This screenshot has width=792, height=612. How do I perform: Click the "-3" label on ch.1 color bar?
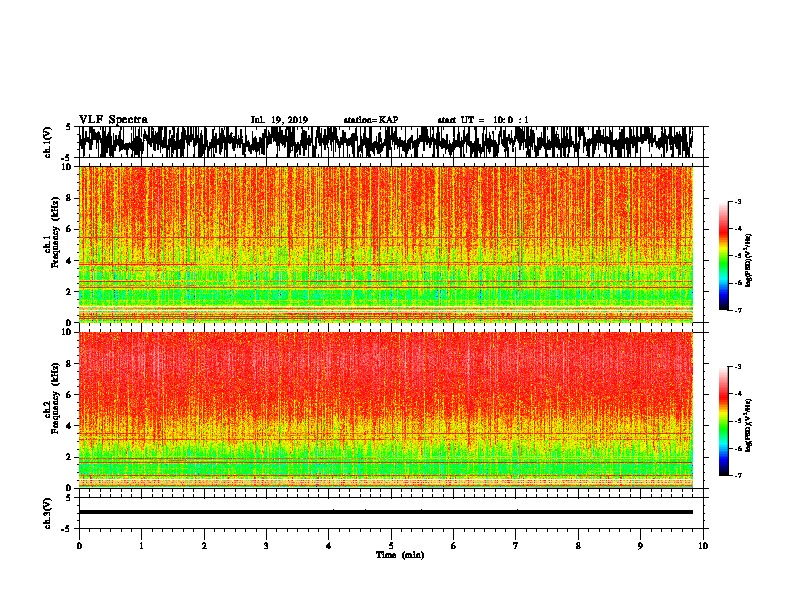click(x=737, y=201)
